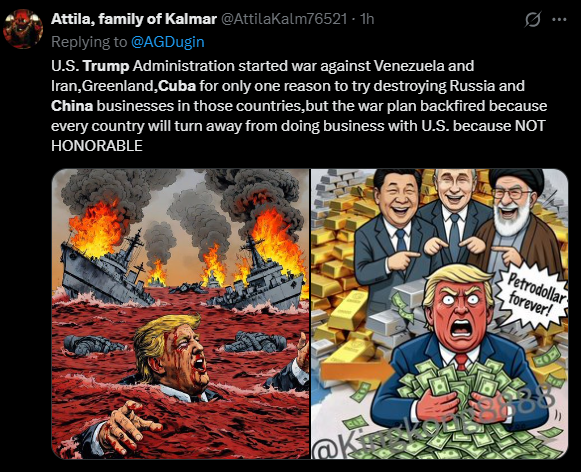Click the word HONORABLE ending the post

[97, 146]
